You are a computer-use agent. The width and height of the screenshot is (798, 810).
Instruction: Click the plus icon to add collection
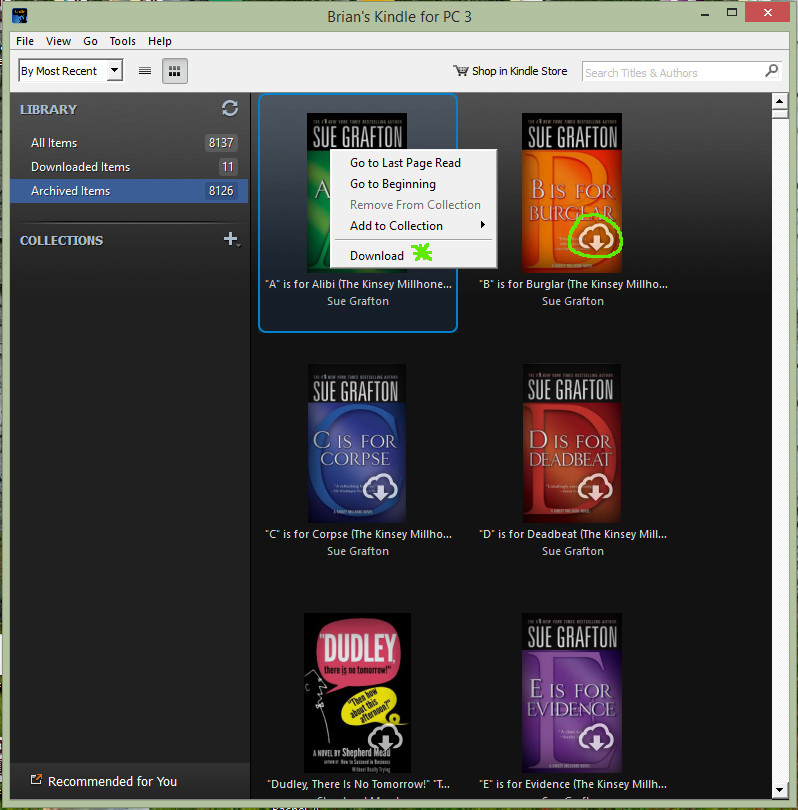coord(230,239)
